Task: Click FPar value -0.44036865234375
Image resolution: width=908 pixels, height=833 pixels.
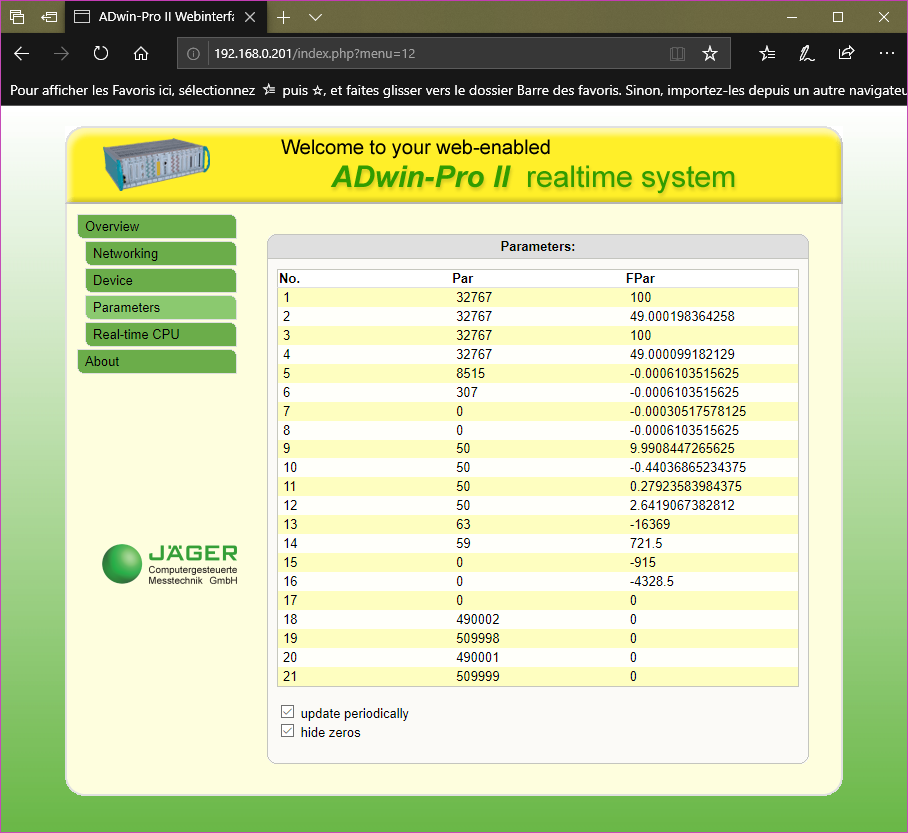Action: pos(688,467)
